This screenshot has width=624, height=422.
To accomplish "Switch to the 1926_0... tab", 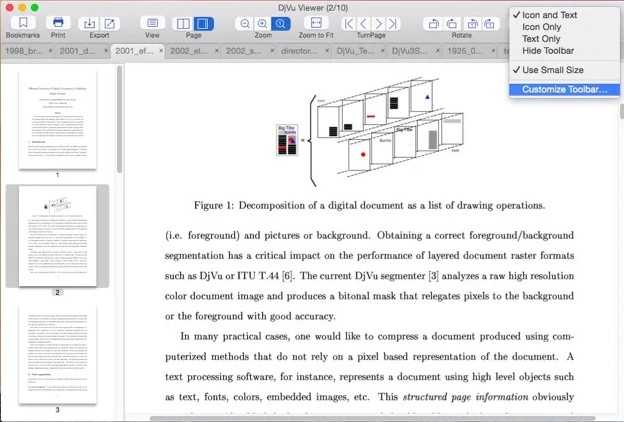I will pos(464,51).
